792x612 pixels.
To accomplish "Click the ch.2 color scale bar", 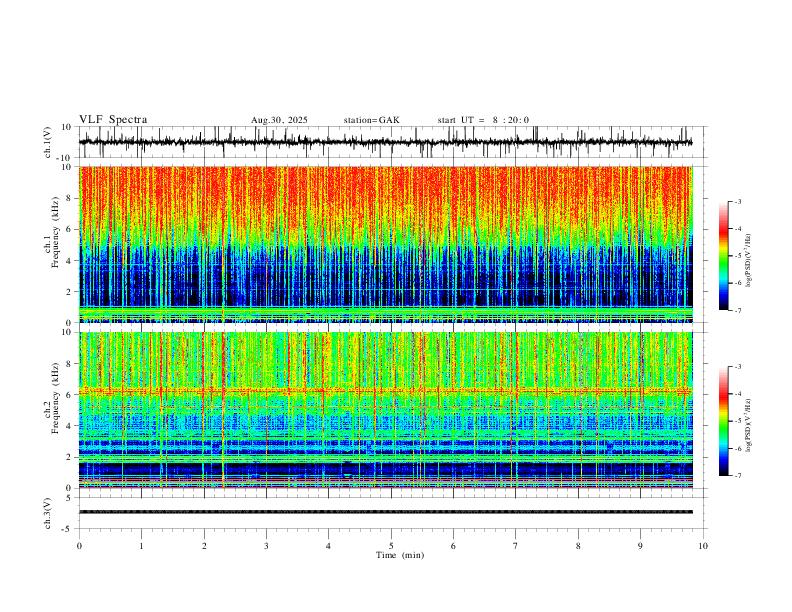I will [723, 421].
